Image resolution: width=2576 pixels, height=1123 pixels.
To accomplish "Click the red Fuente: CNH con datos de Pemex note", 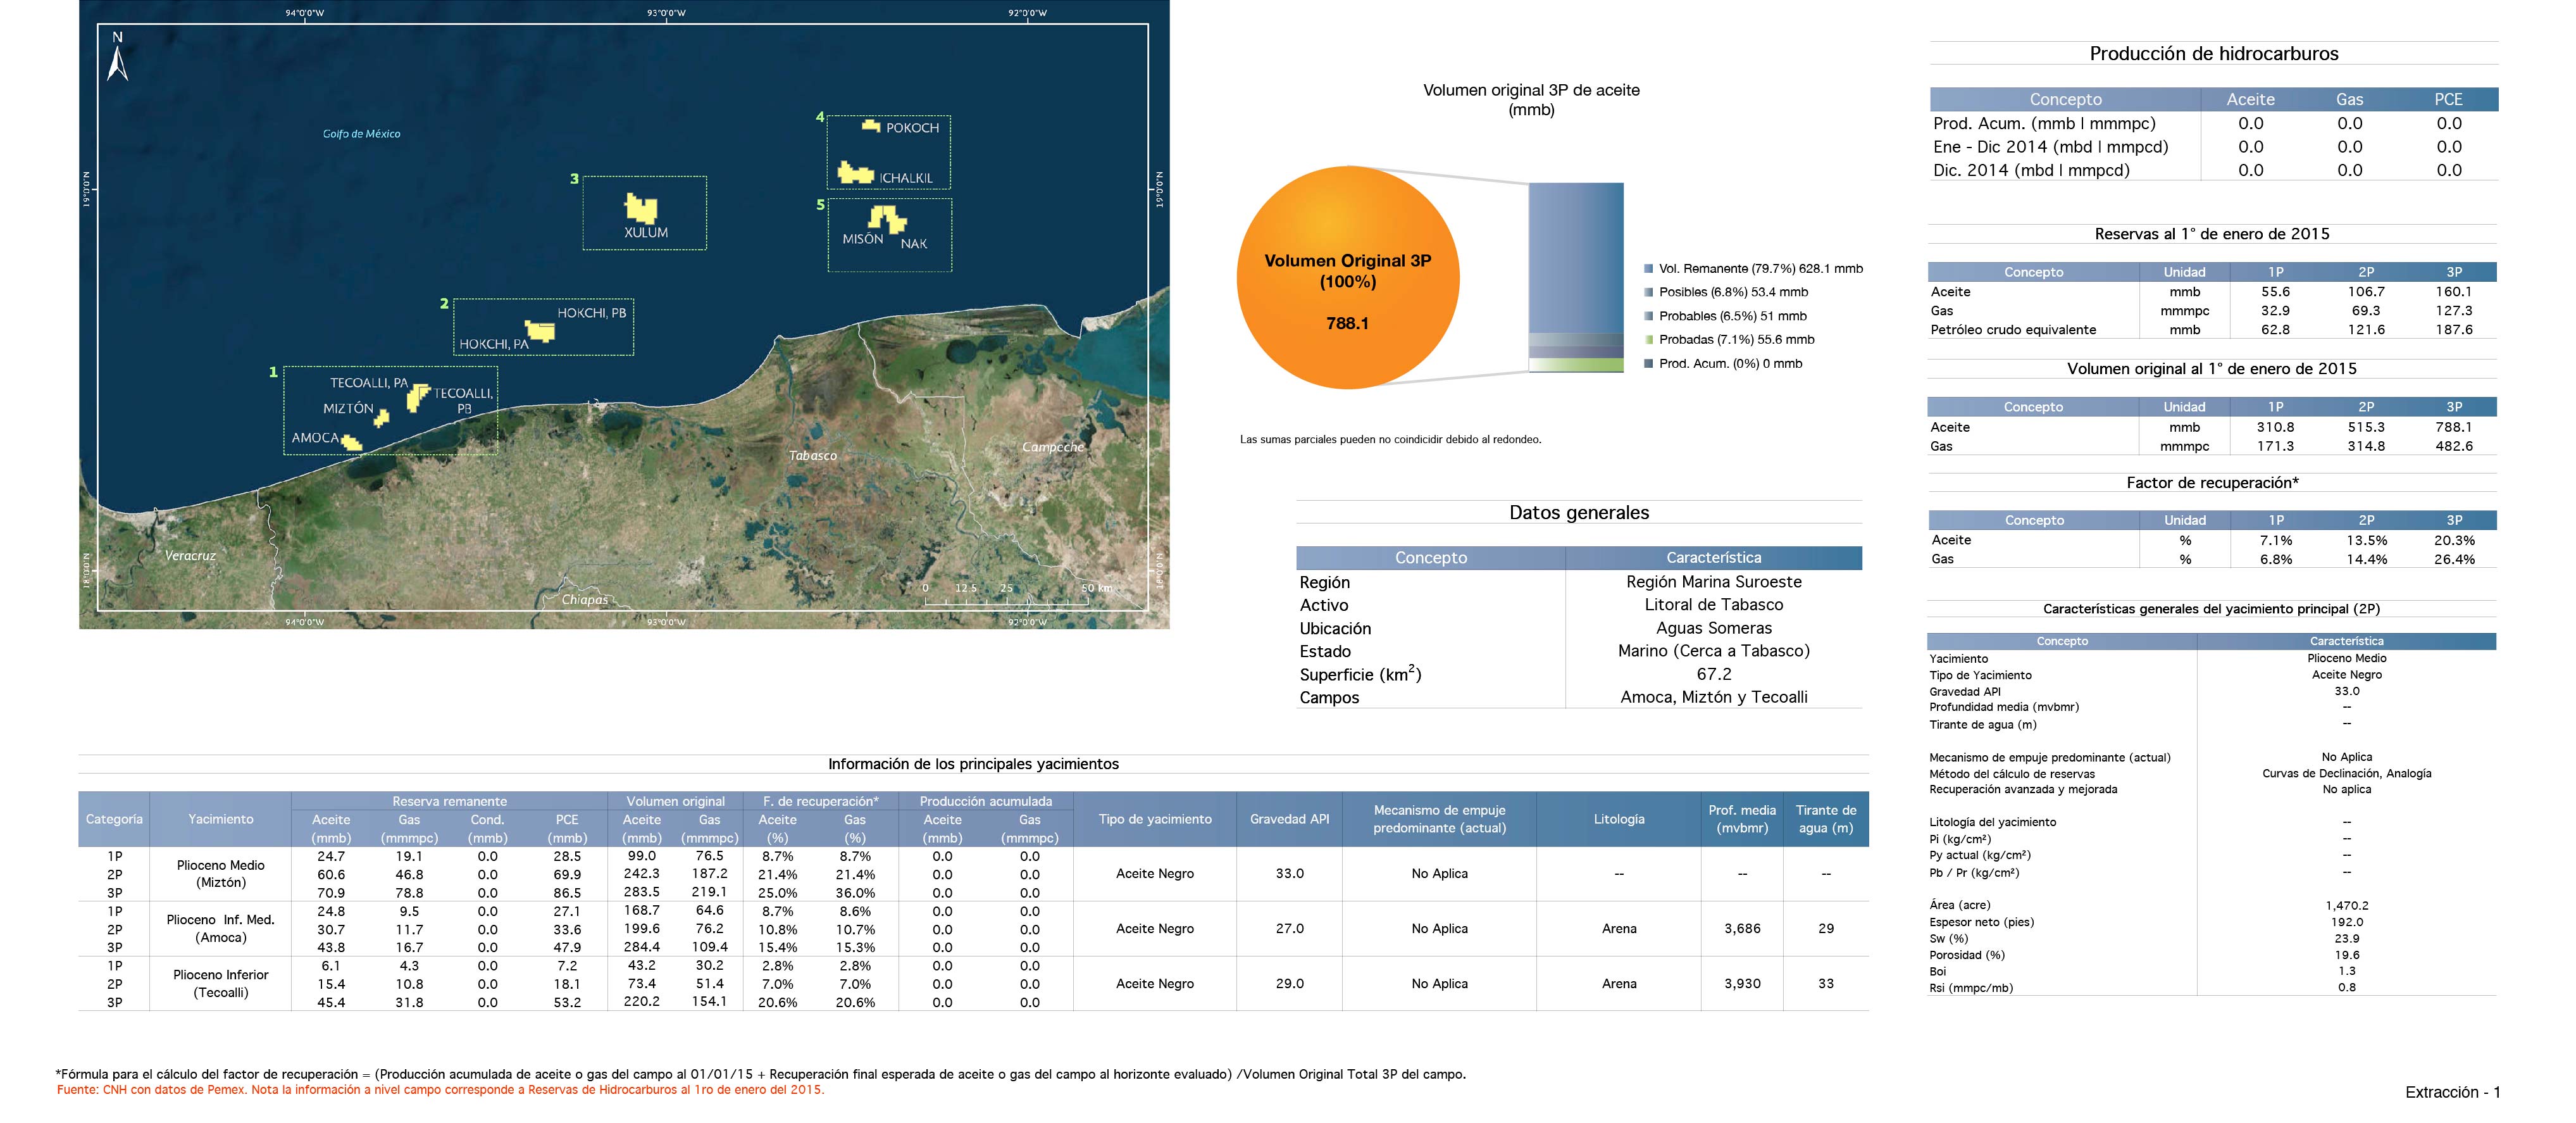I will coord(440,1090).
